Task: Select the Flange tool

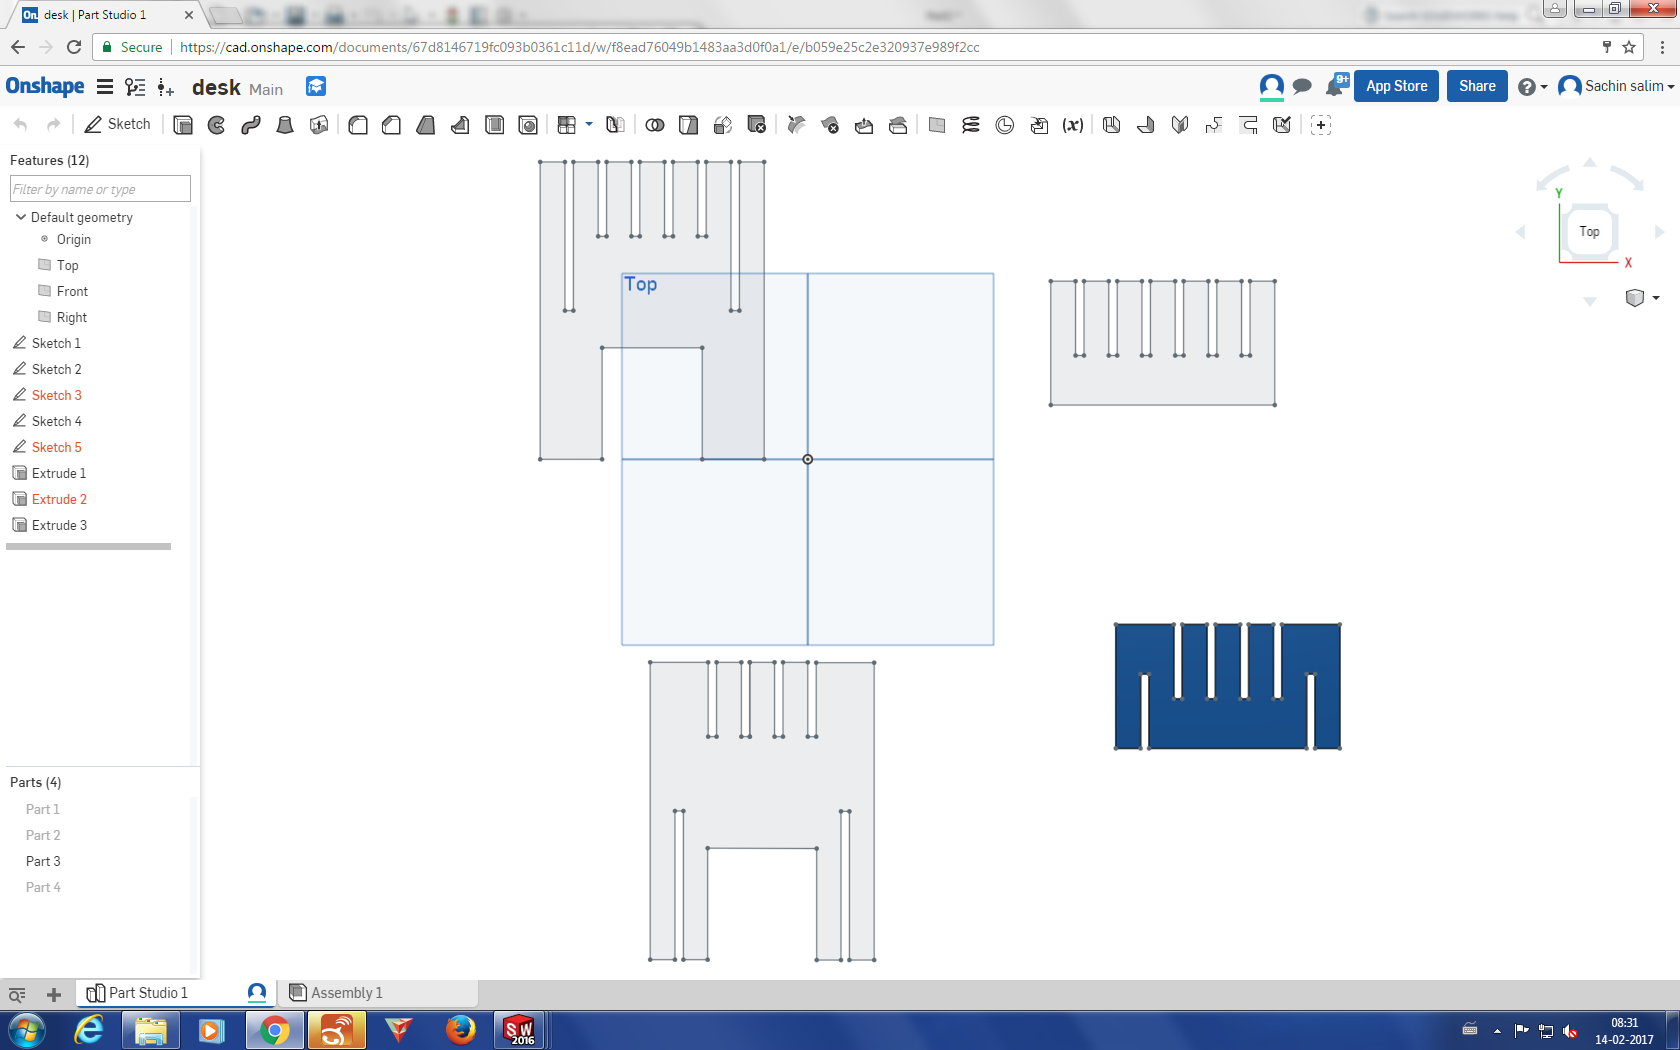Action: click(x=1146, y=125)
